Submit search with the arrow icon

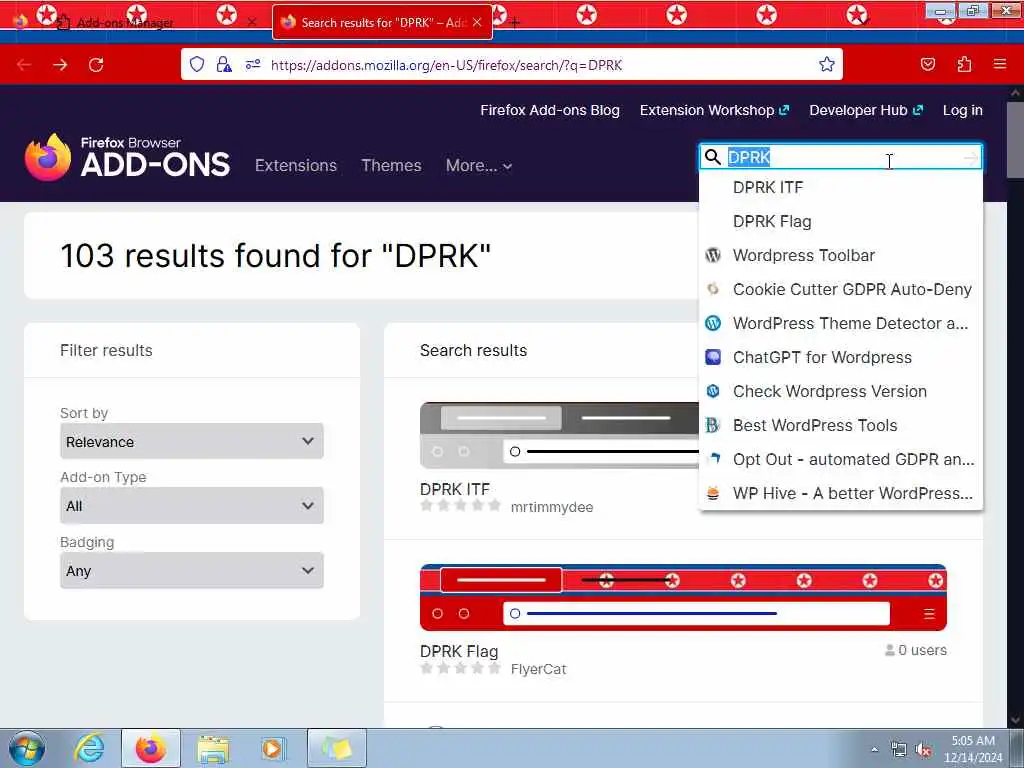[971, 157]
